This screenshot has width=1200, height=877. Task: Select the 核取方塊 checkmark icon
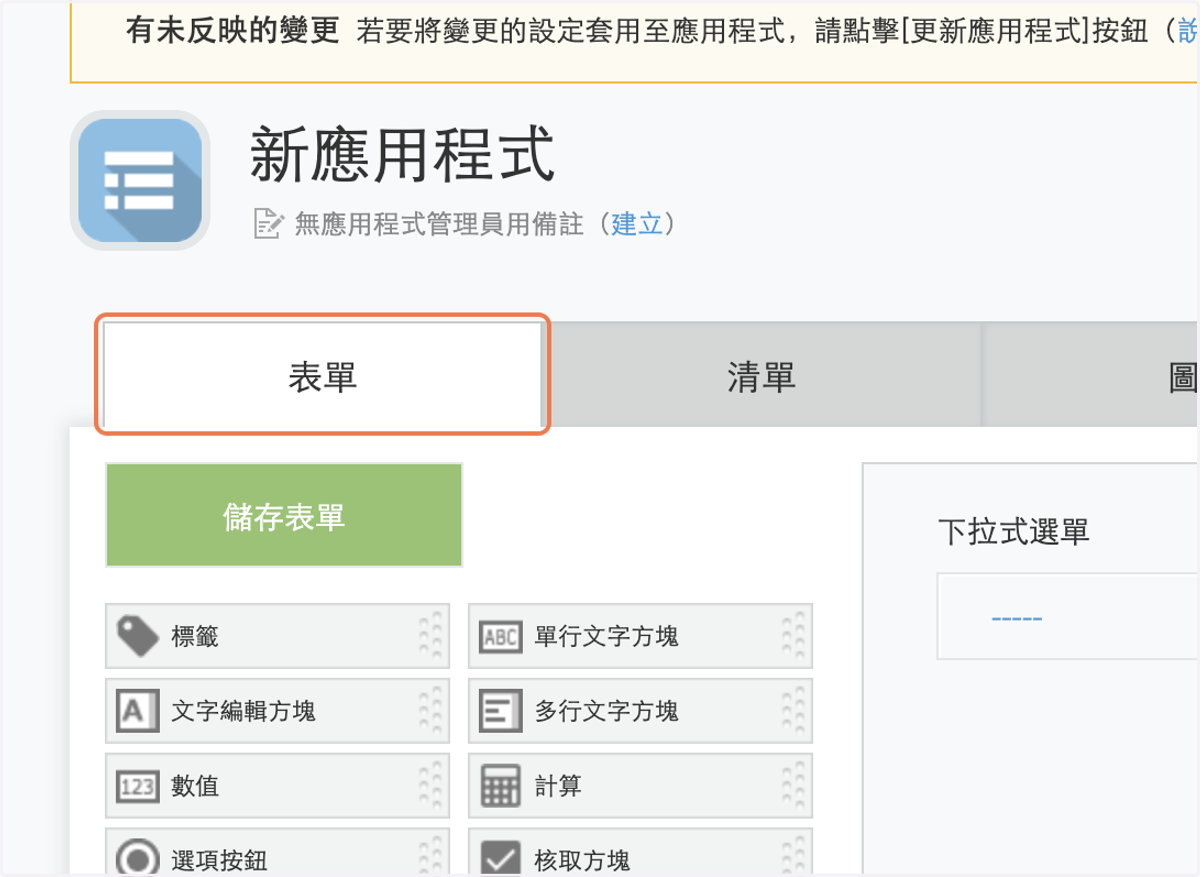(501, 859)
